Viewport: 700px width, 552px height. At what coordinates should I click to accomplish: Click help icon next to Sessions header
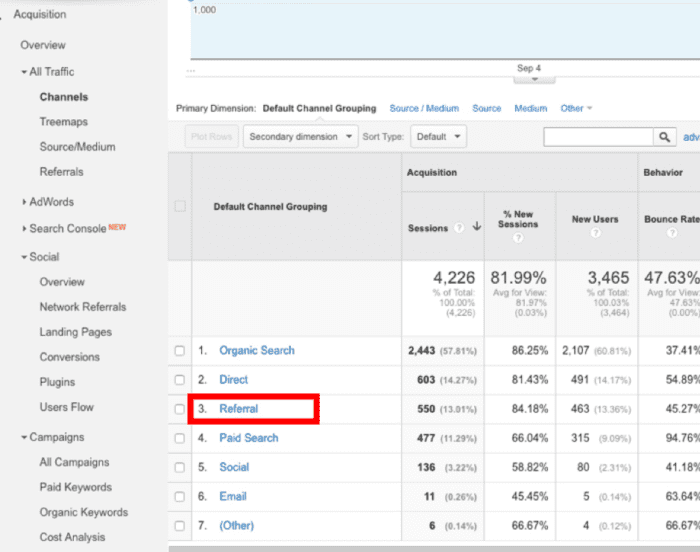point(459,228)
